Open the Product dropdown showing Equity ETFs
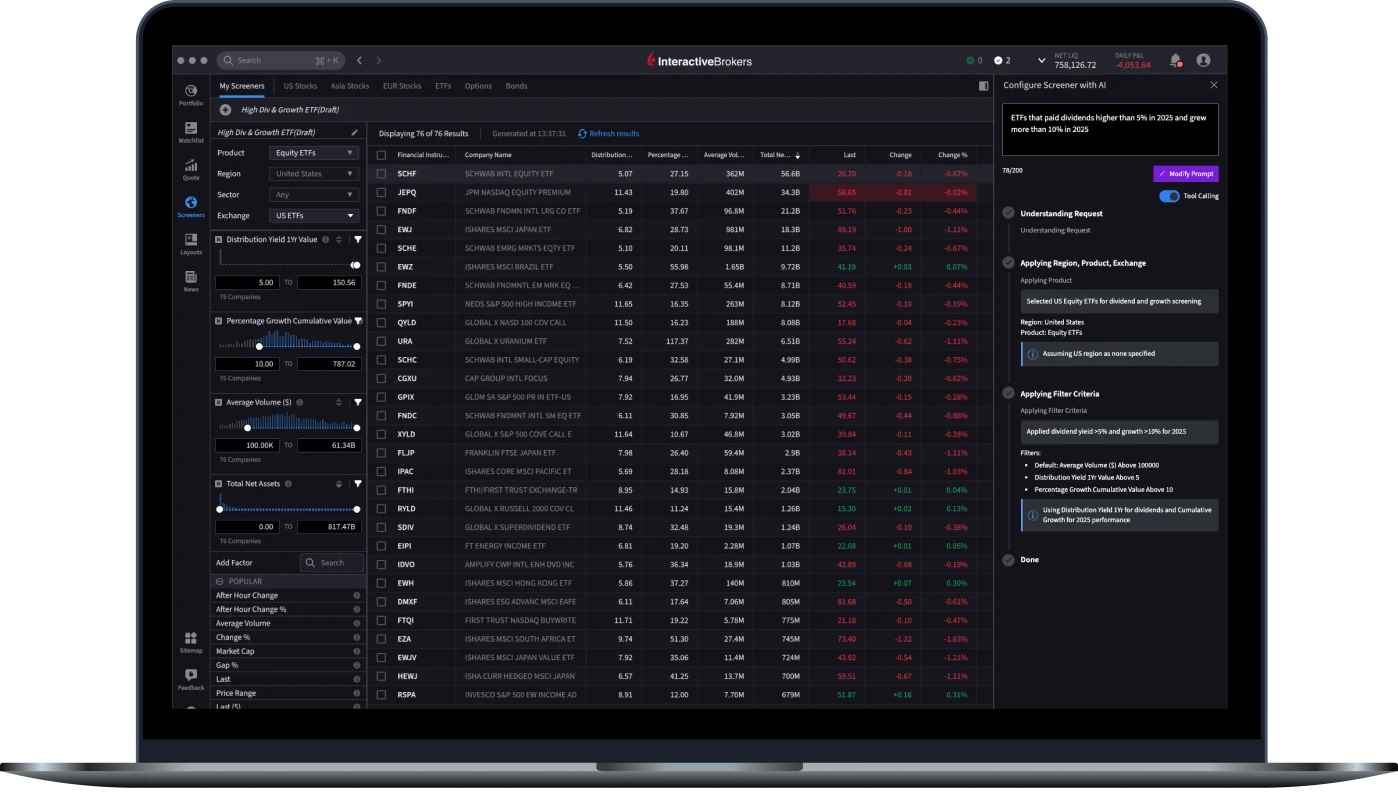1398x804 pixels. click(x=314, y=153)
